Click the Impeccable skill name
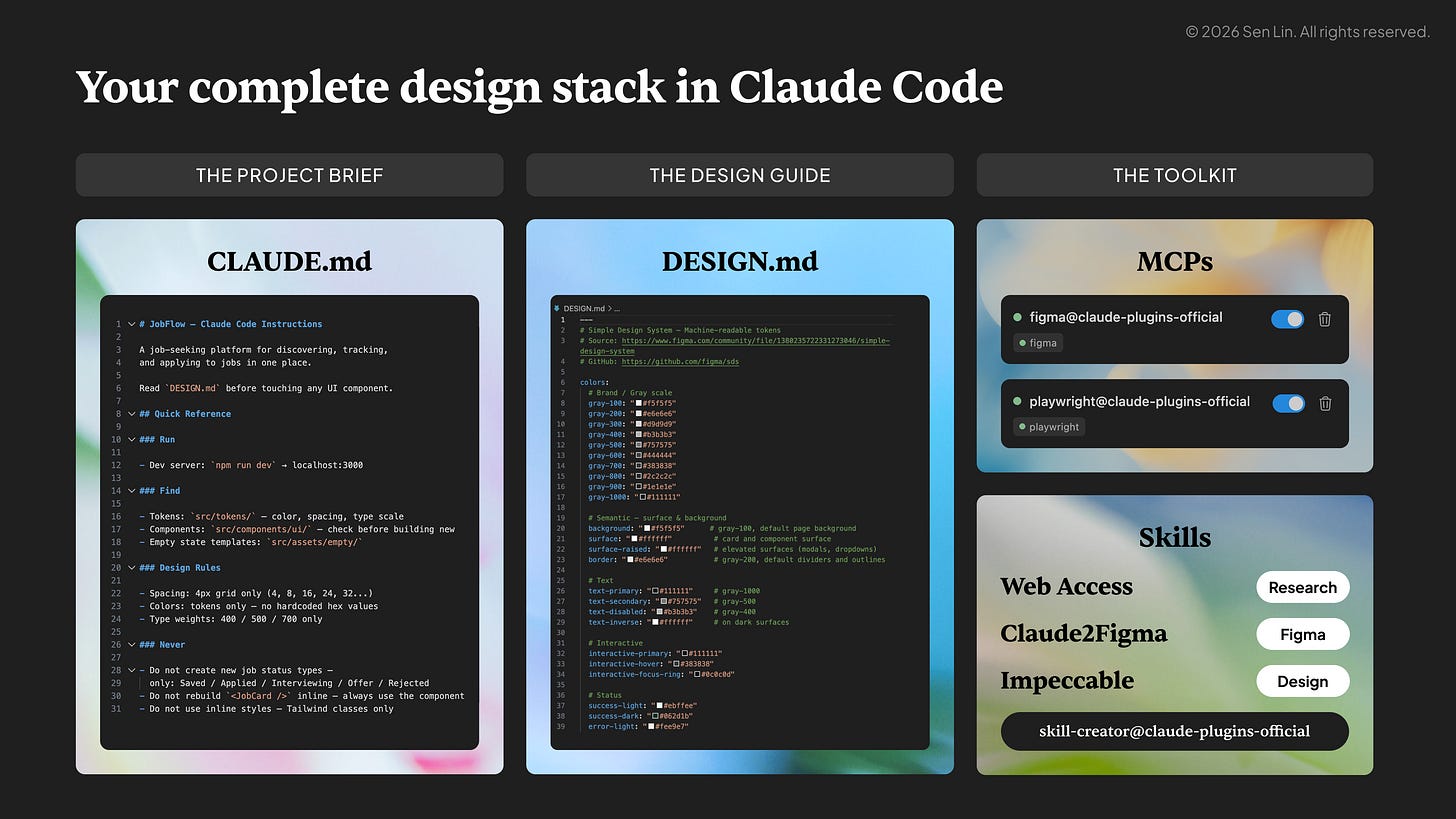This screenshot has width=1456, height=819. 1067,681
